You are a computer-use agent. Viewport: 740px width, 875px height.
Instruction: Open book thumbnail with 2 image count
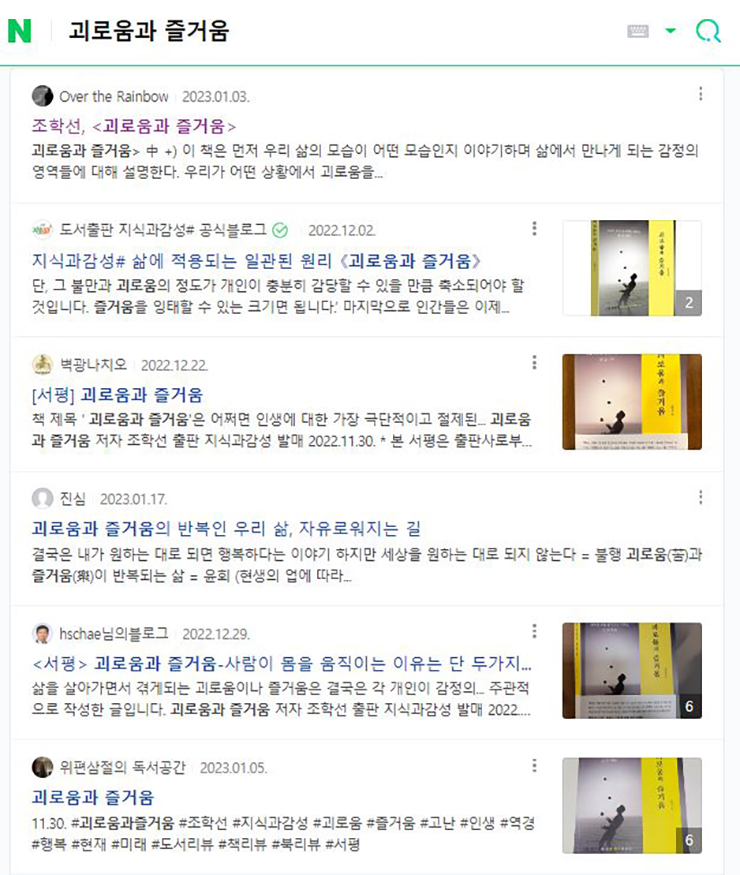632,268
